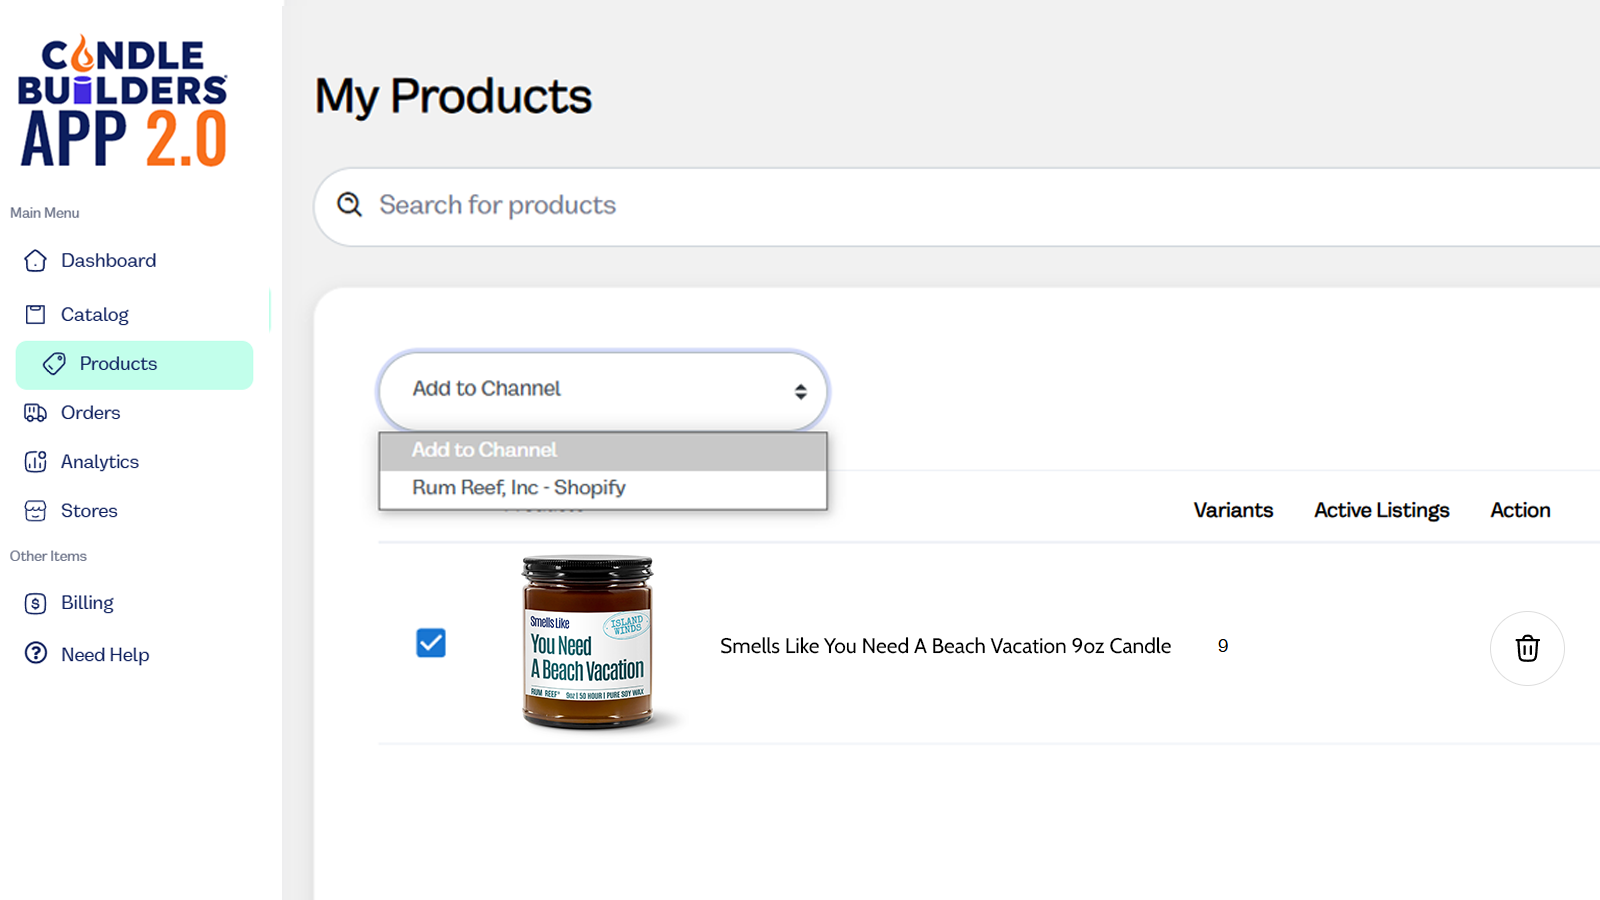1600x900 pixels.
Task: Sort by the Active Listings column header
Action: pos(1381,510)
